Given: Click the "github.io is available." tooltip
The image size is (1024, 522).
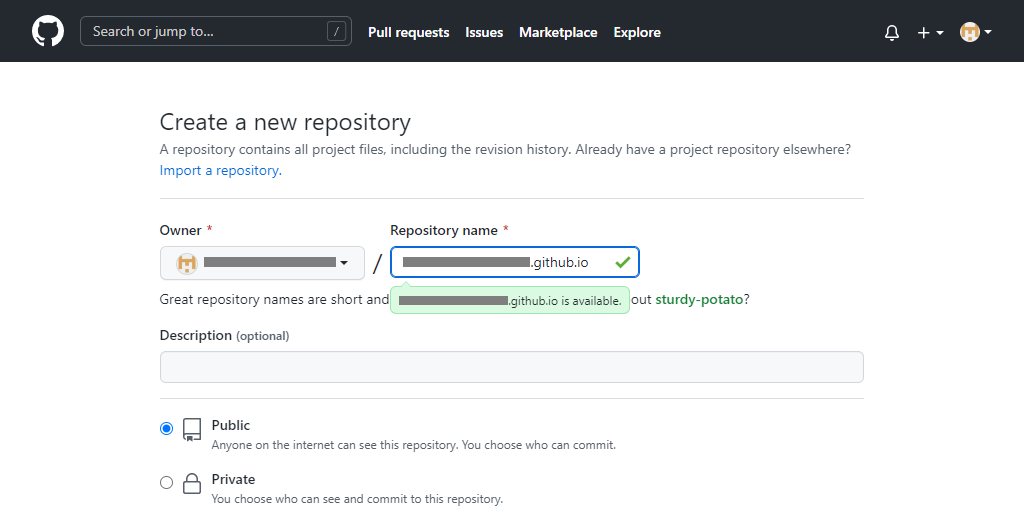Looking at the screenshot, I should pyautogui.click(x=510, y=301).
